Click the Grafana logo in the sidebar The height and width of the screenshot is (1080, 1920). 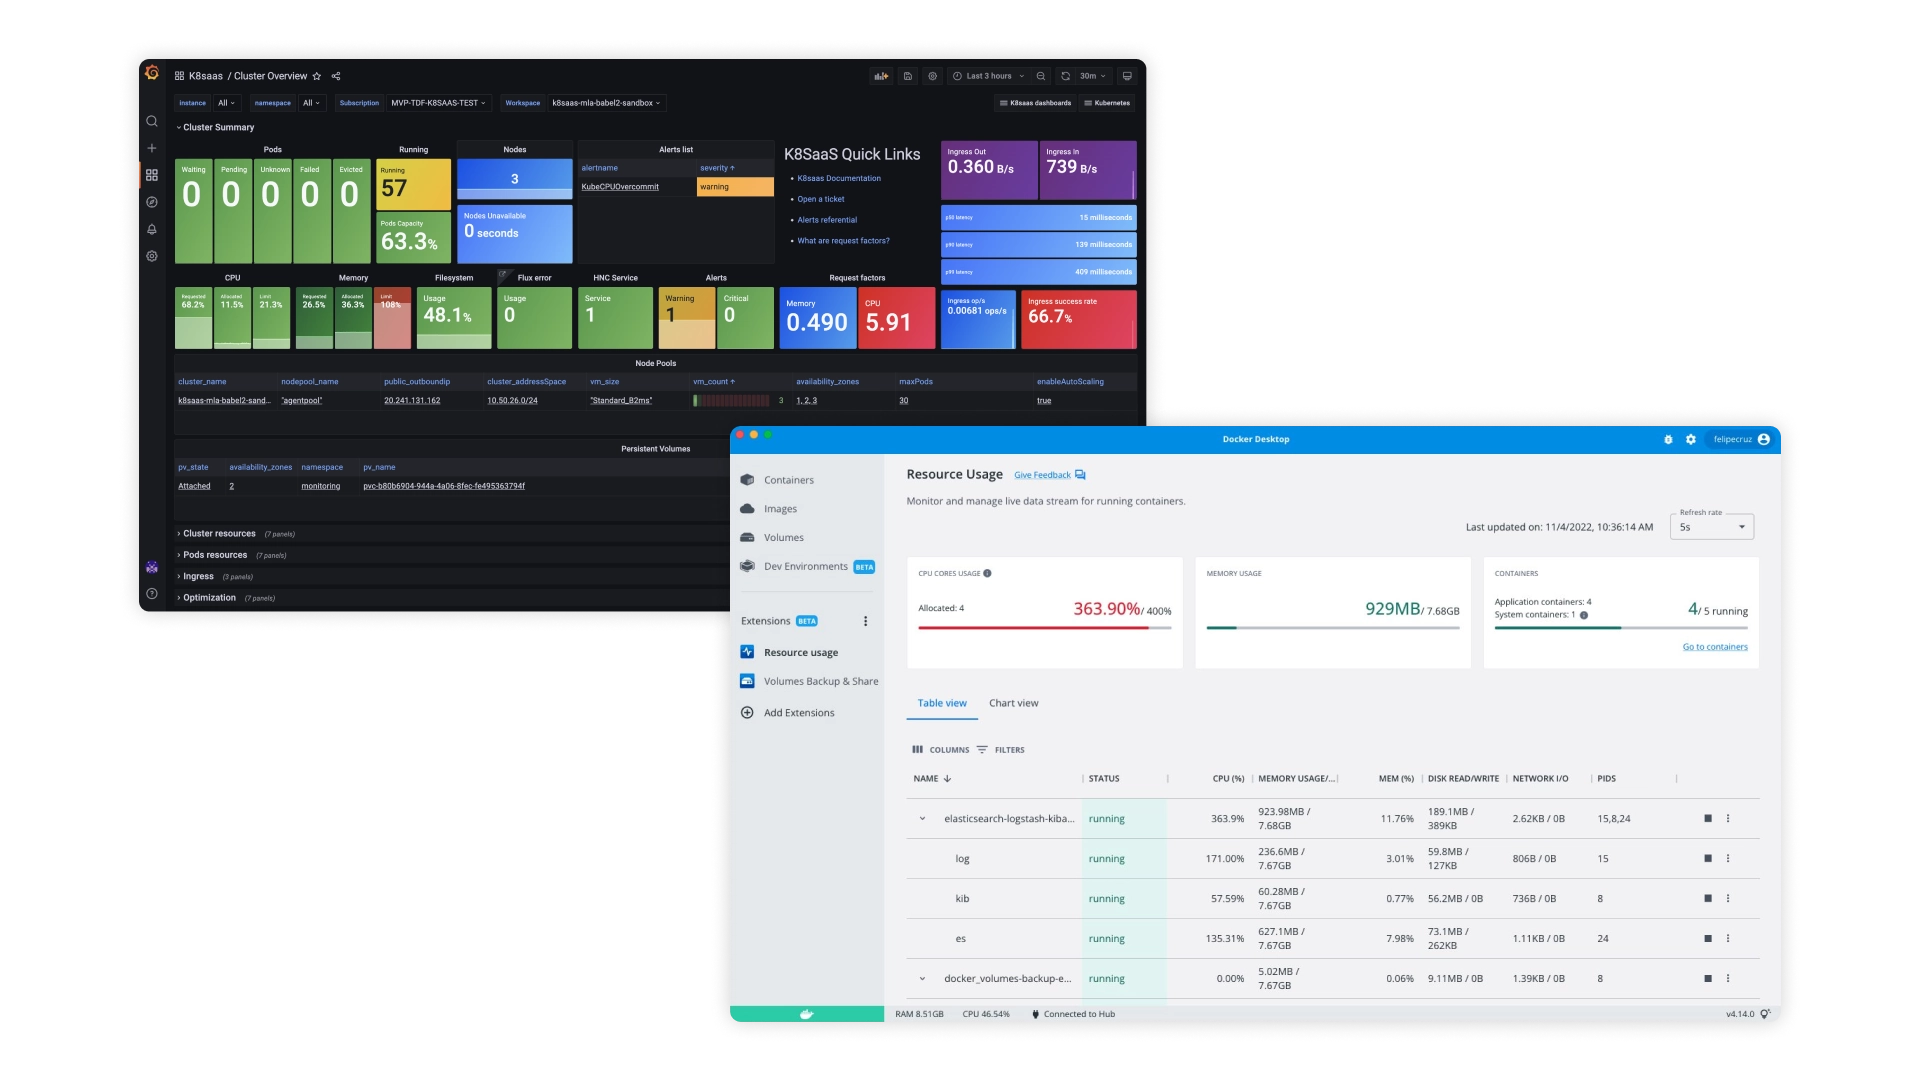152,73
